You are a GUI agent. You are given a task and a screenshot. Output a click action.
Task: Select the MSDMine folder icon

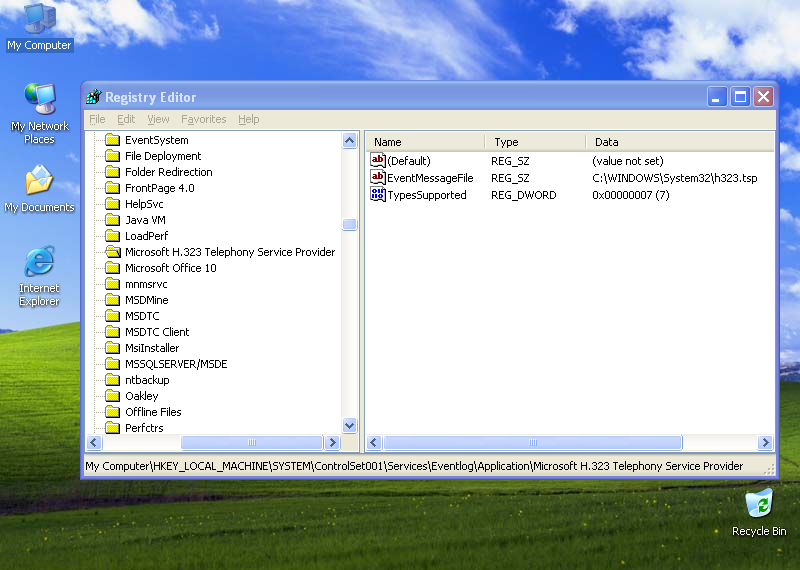coord(112,300)
